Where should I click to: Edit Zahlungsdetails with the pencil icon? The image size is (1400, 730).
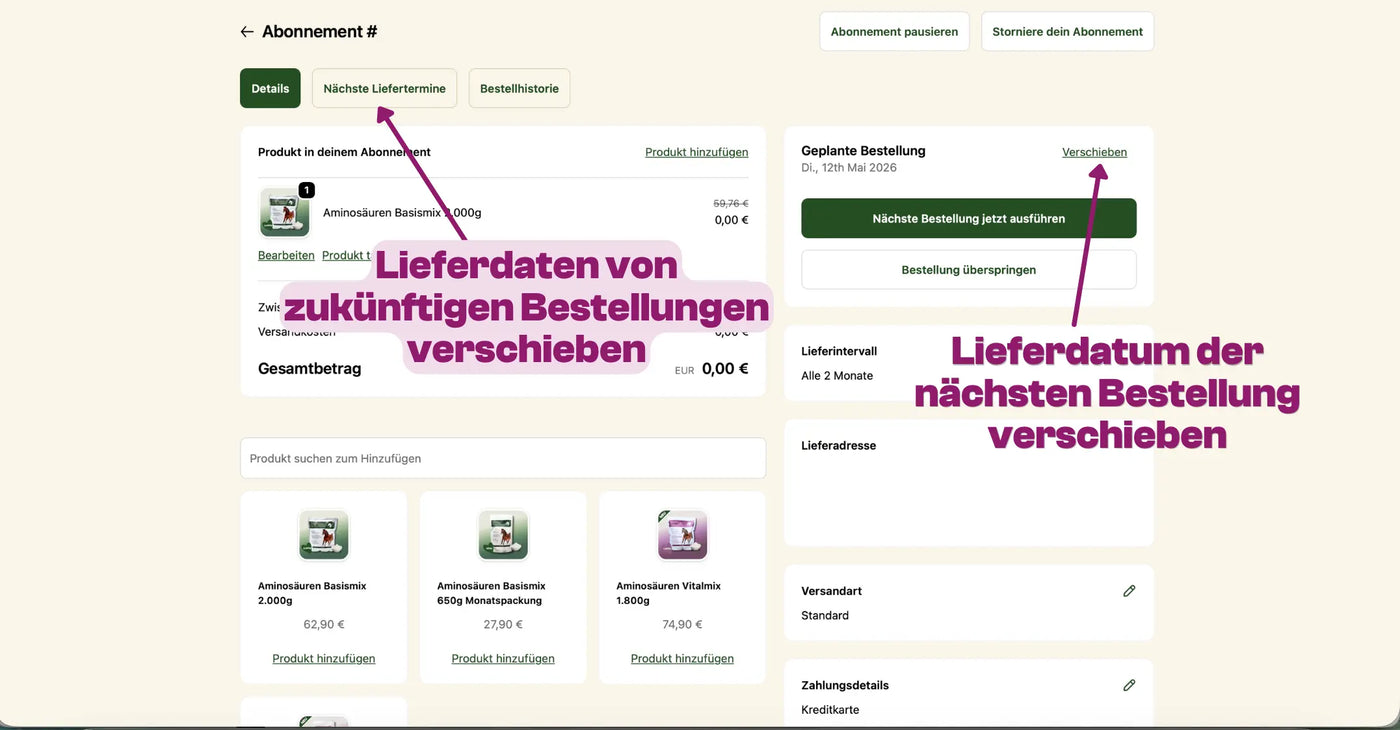click(x=1129, y=685)
